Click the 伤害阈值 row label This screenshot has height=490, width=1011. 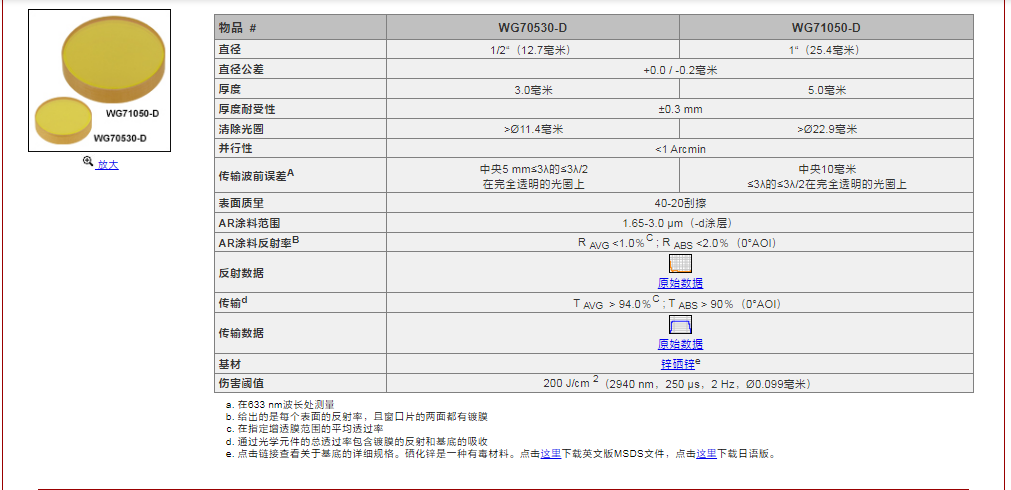click(241, 383)
